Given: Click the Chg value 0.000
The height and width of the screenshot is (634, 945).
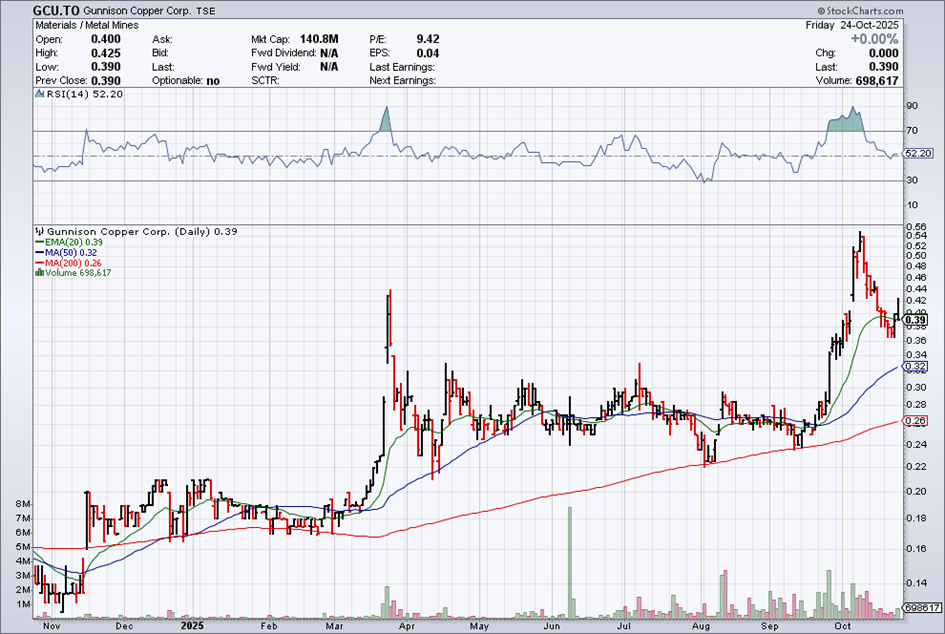Looking at the screenshot, I should click(883, 53).
